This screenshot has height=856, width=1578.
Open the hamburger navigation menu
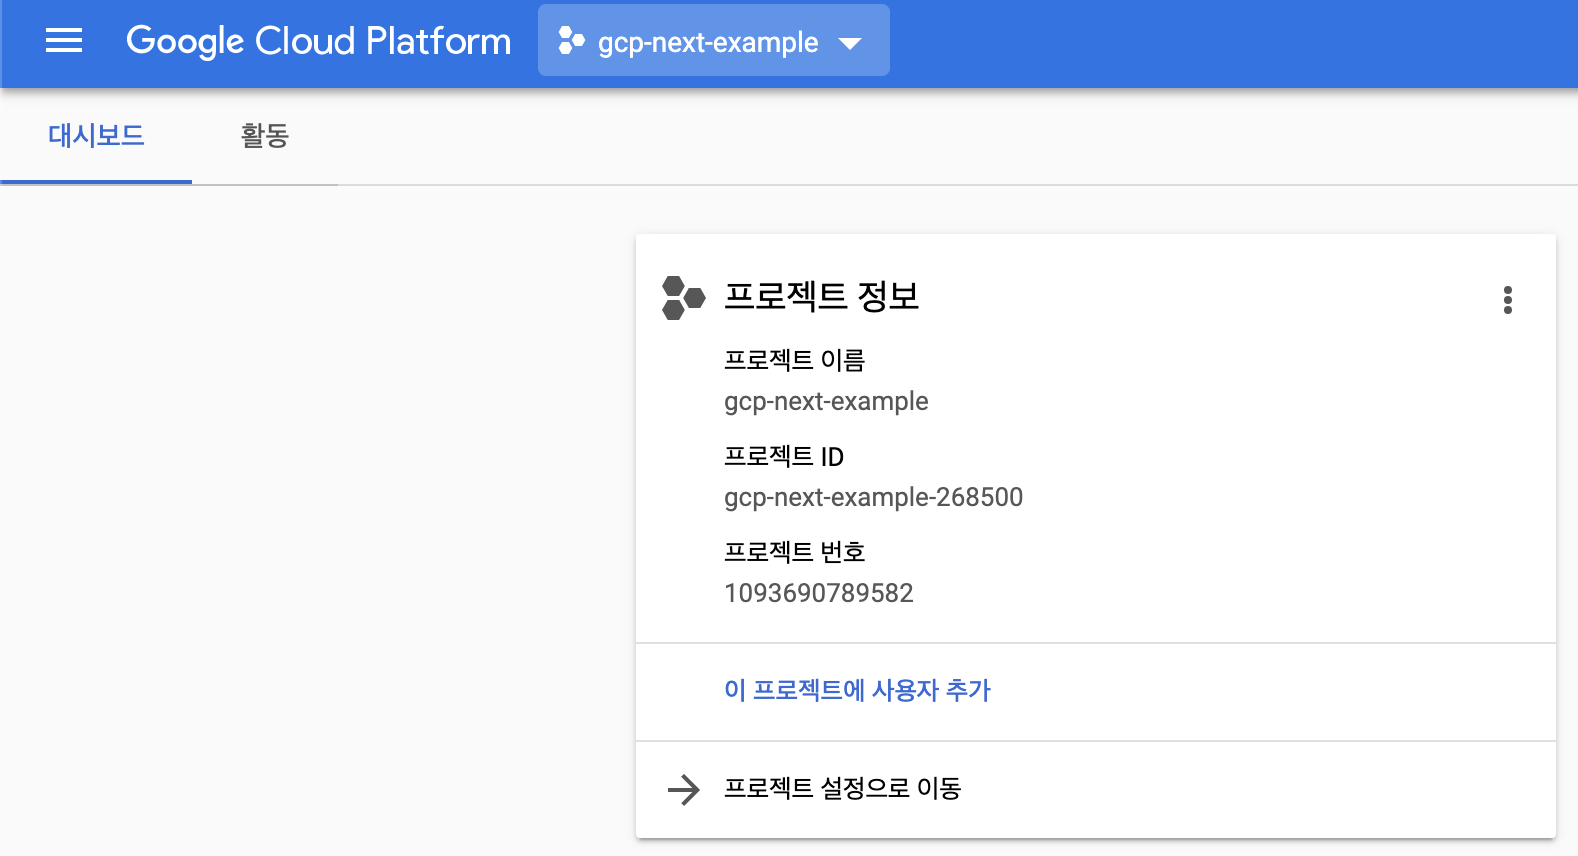click(x=64, y=41)
